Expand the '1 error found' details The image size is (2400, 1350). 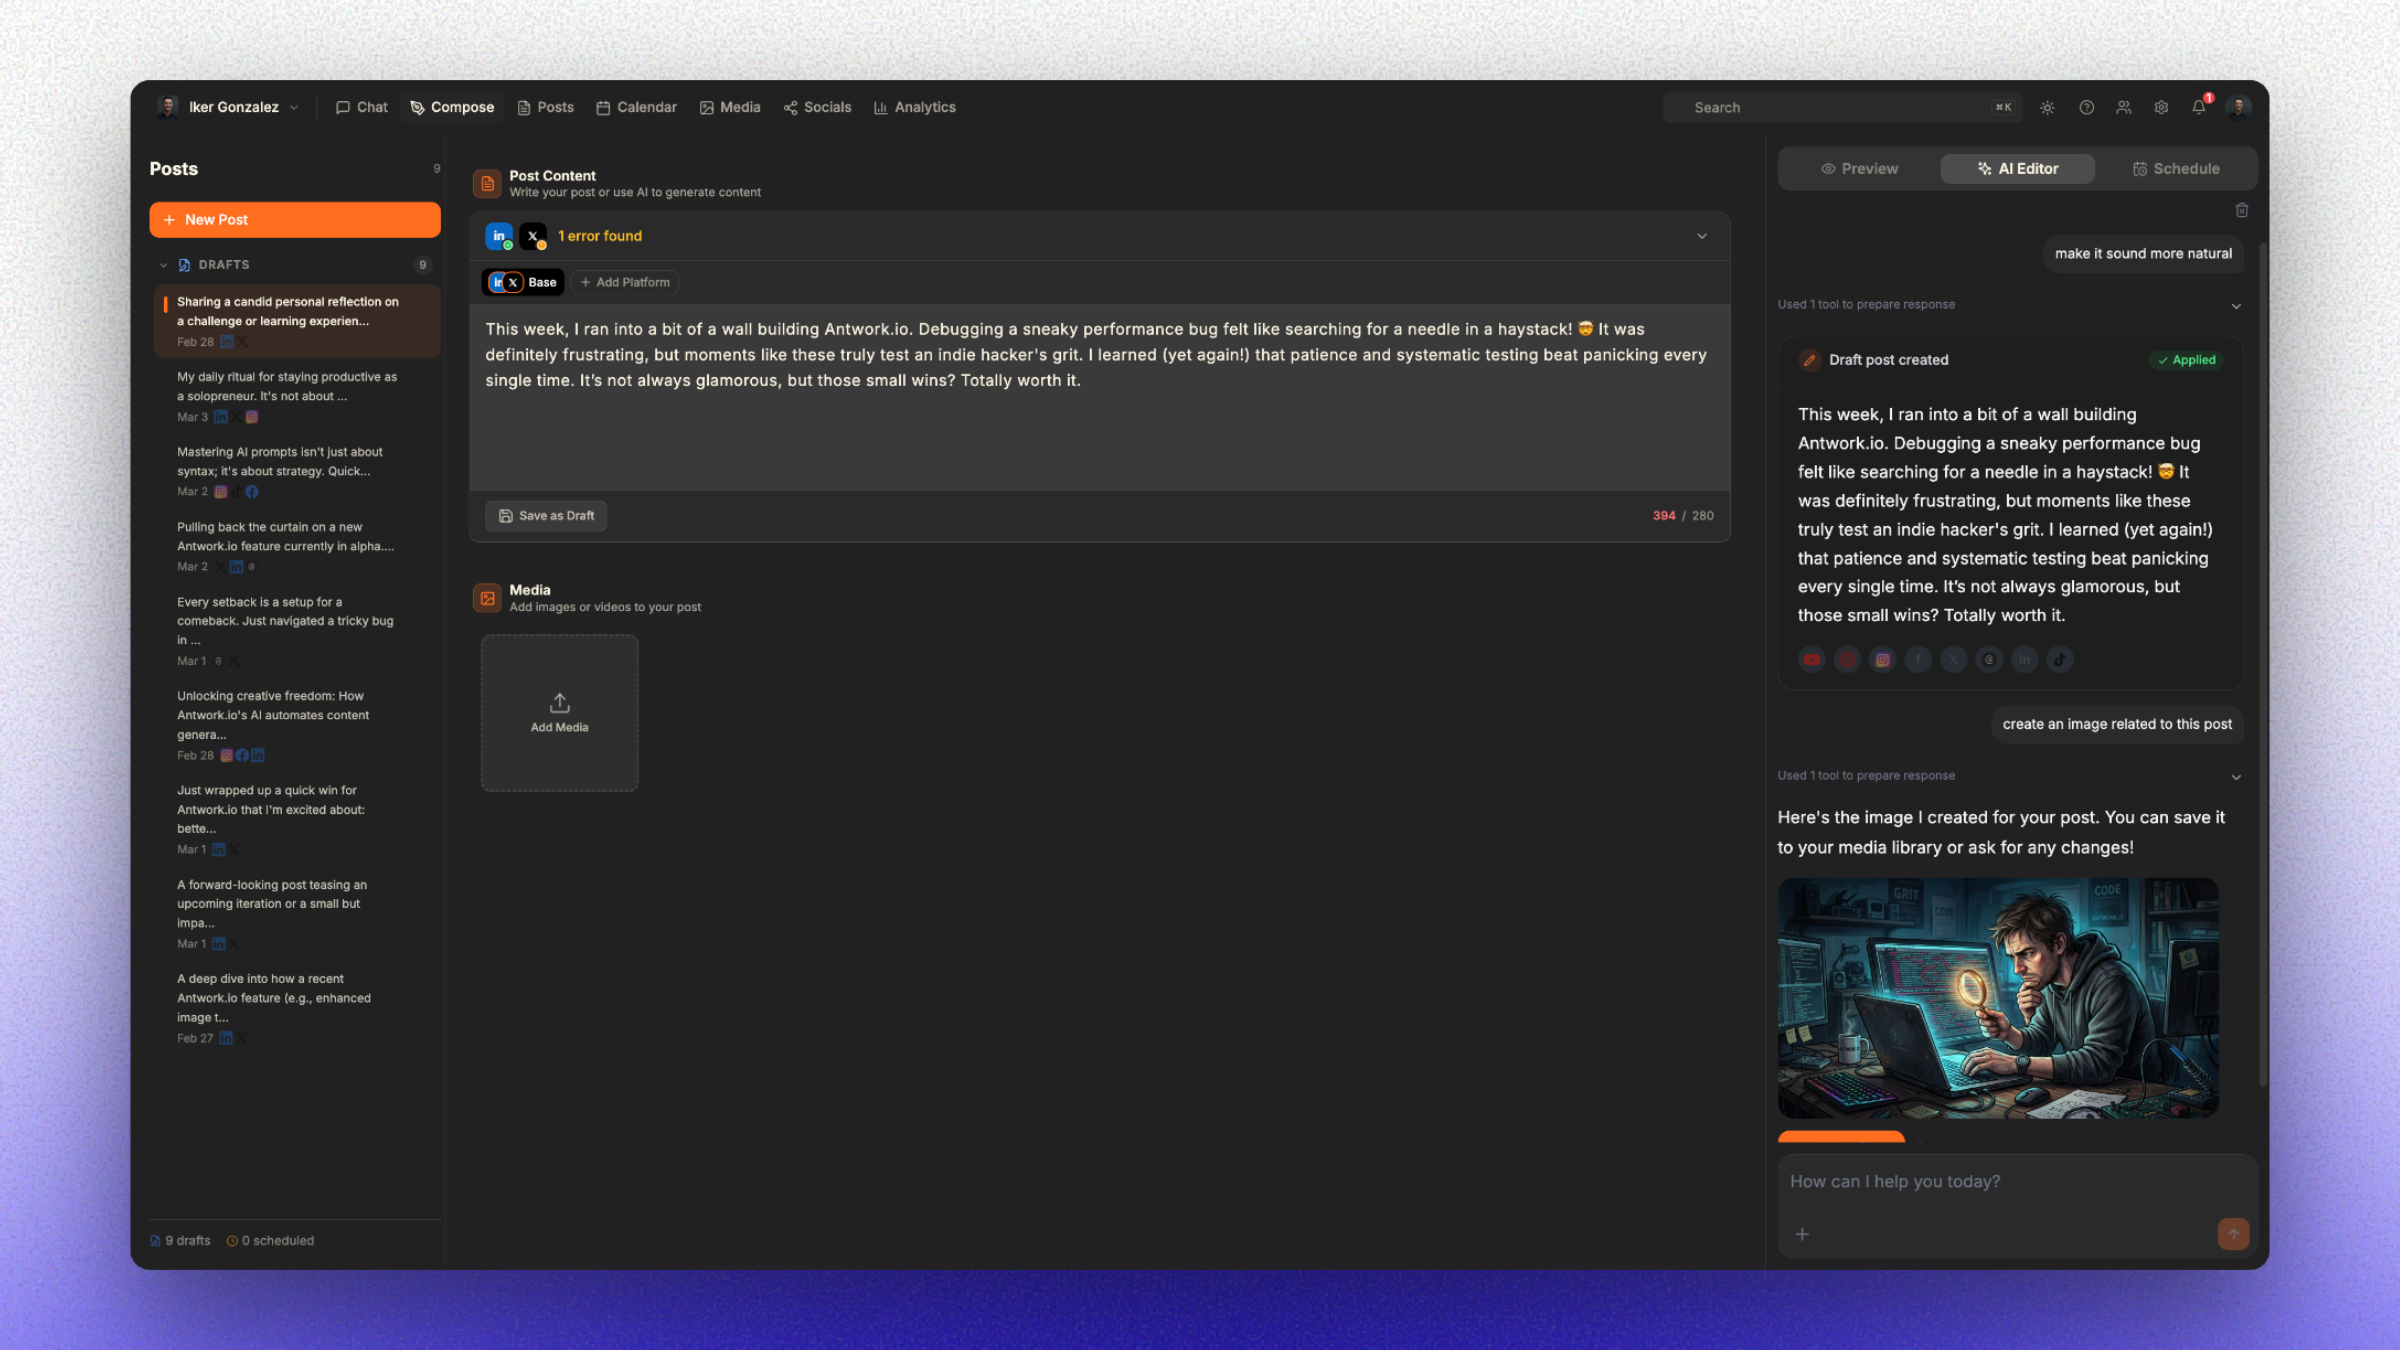pyautogui.click(x=1702, y=236)
